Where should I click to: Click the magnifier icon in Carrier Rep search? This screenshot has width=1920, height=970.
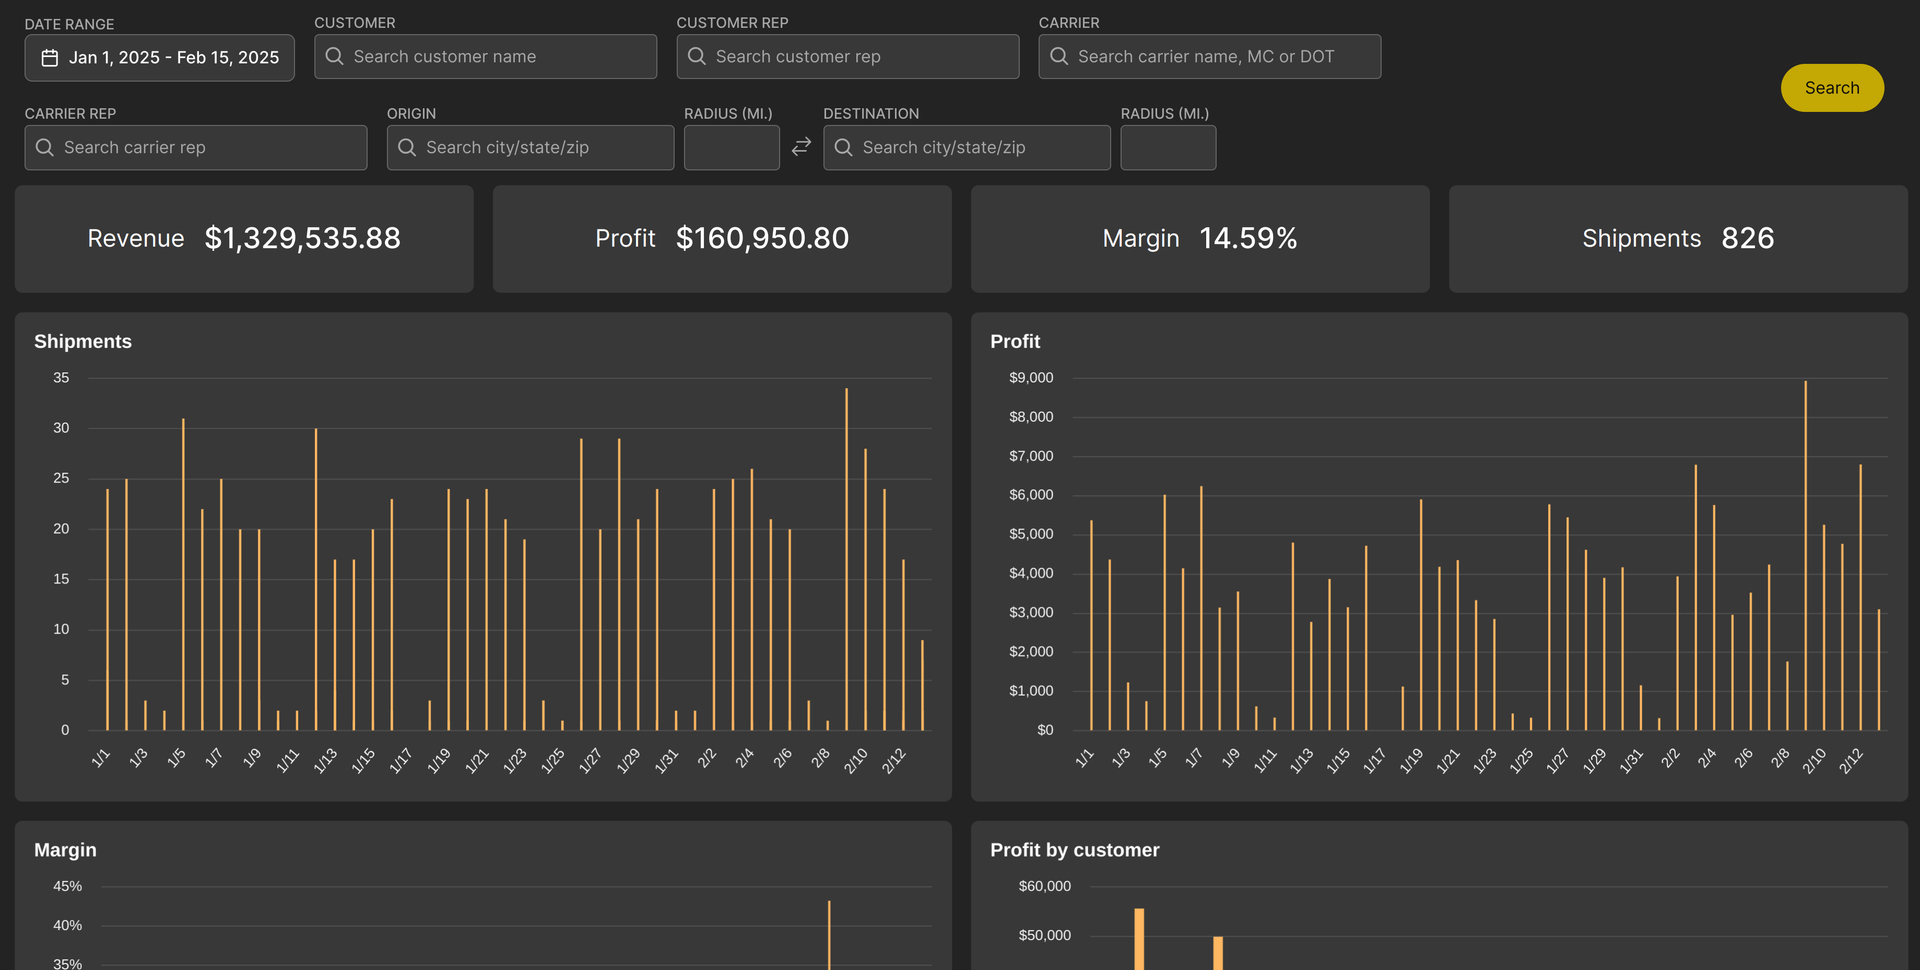tap(45, 147)
